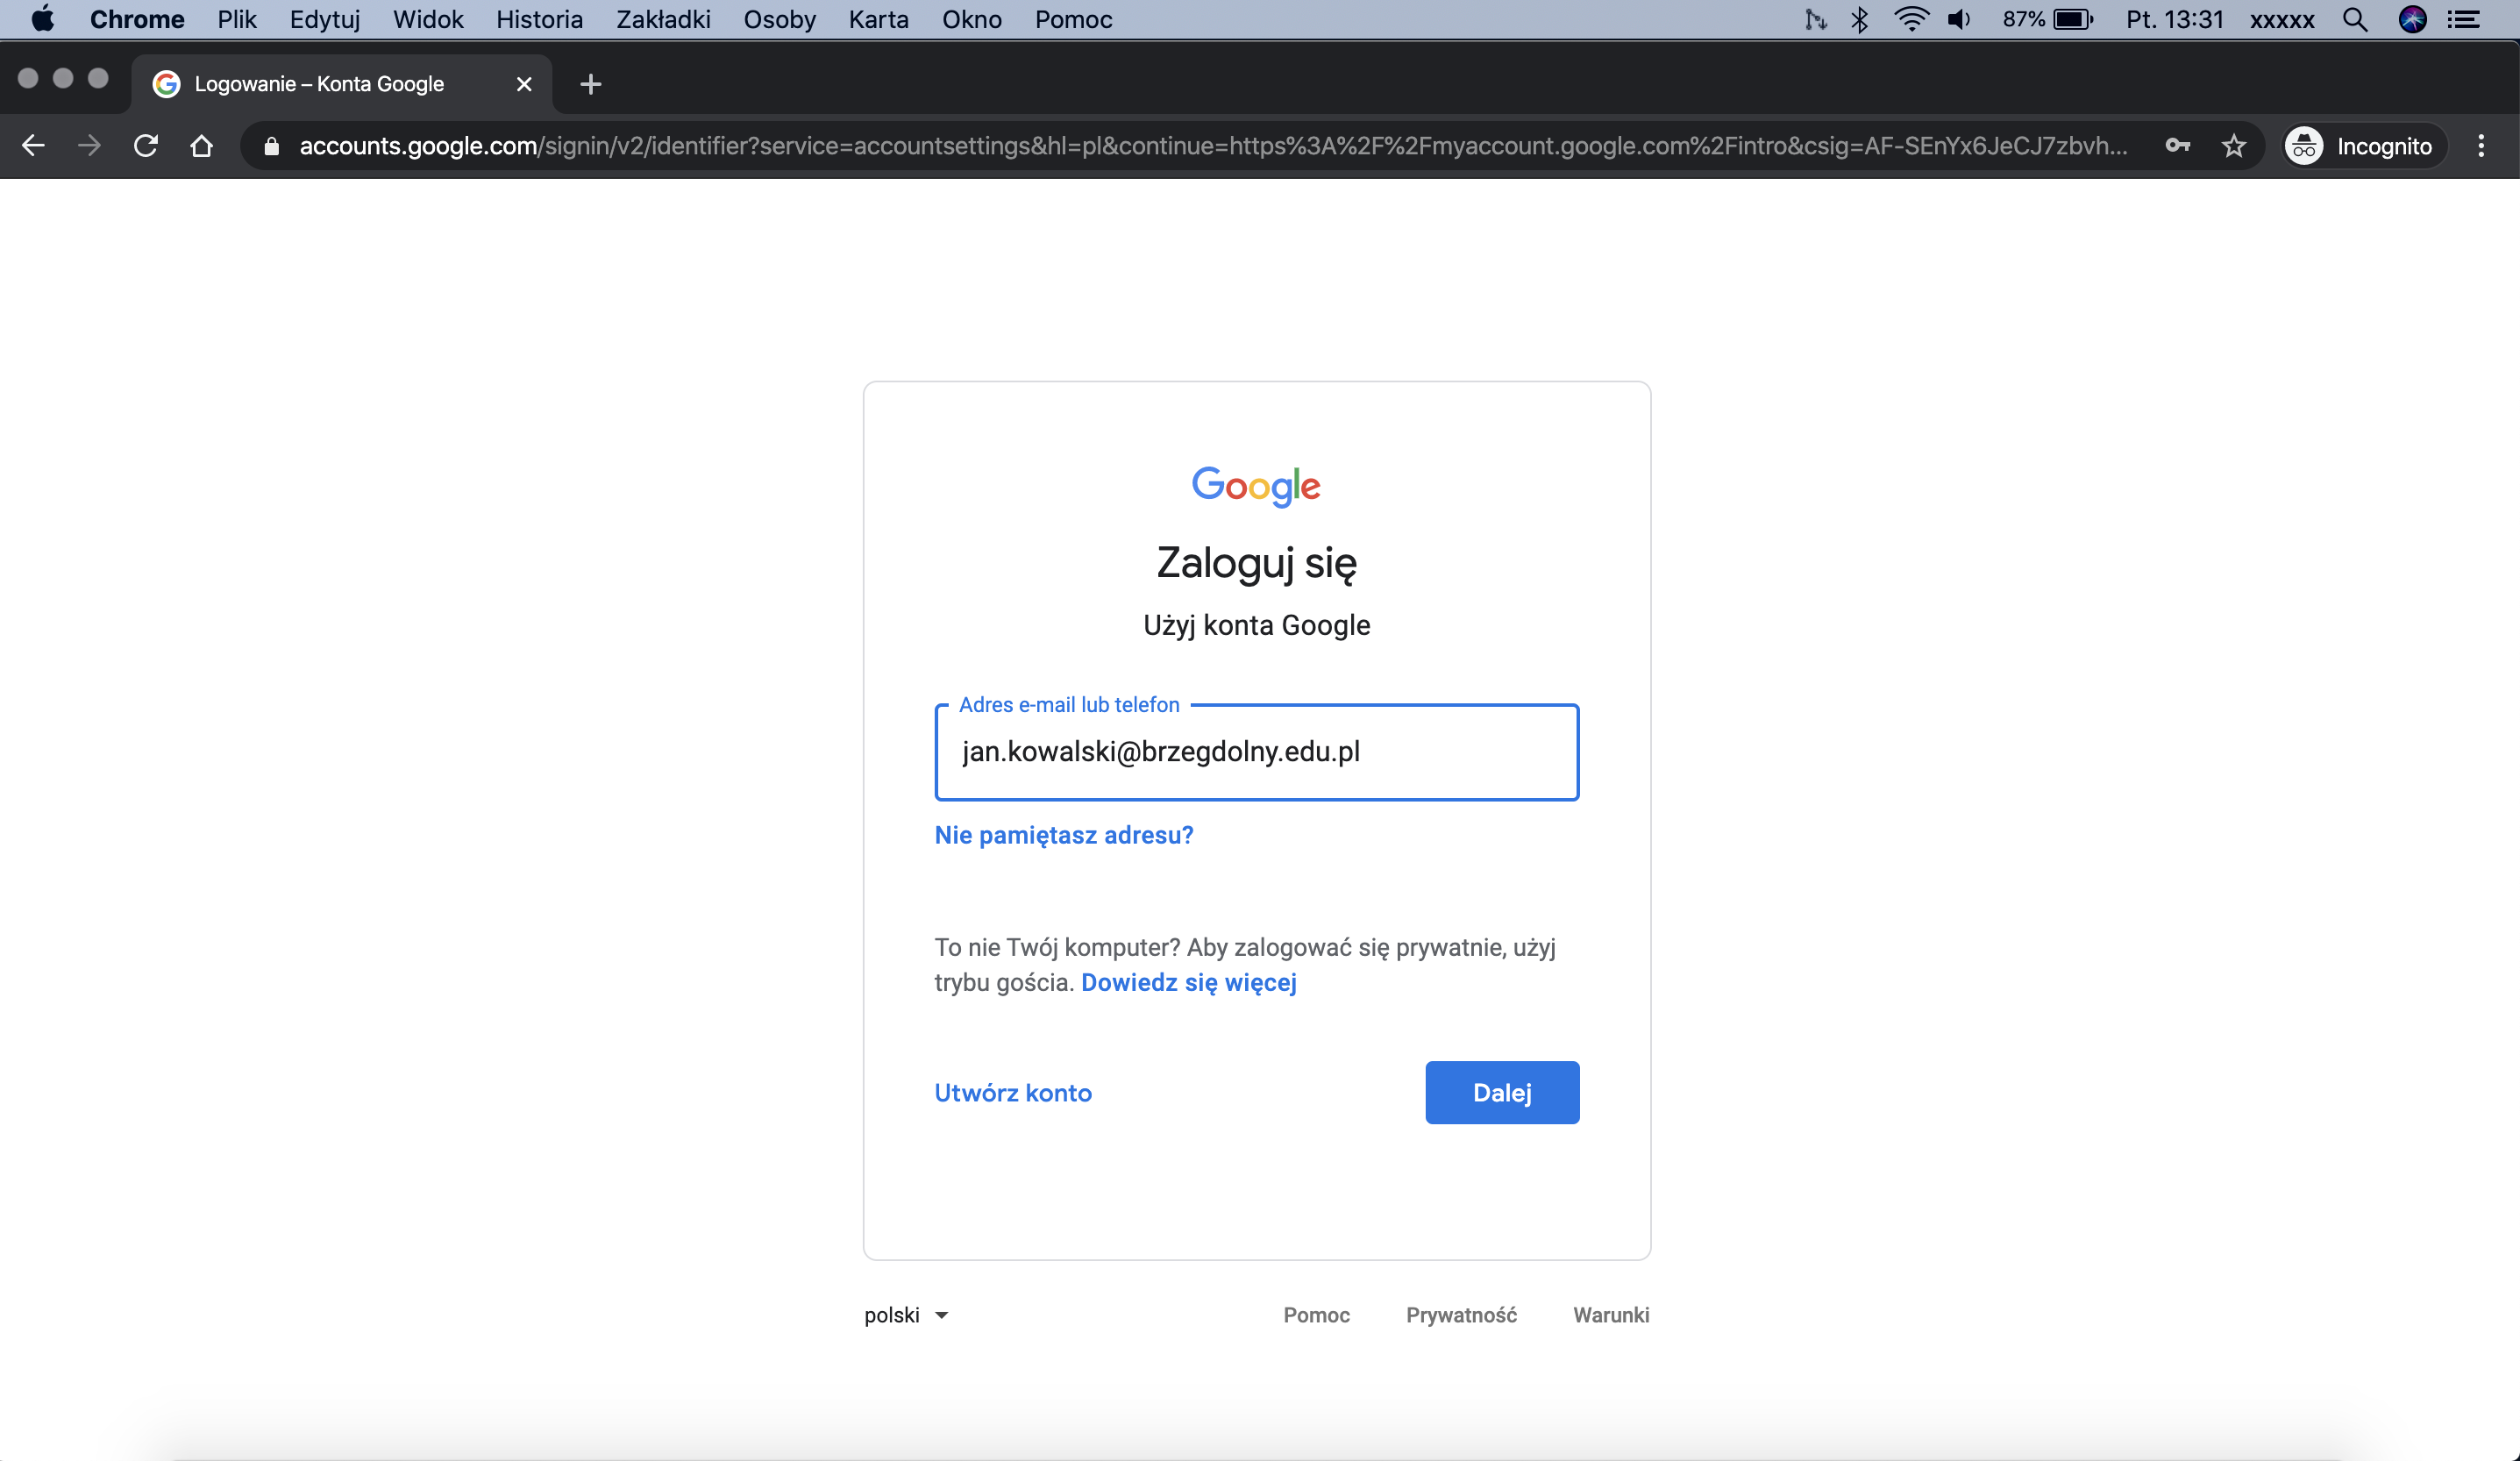2520x1461 pixels.
Task: Open the script menu icon left of Bluetooth
Action: 1815,19
